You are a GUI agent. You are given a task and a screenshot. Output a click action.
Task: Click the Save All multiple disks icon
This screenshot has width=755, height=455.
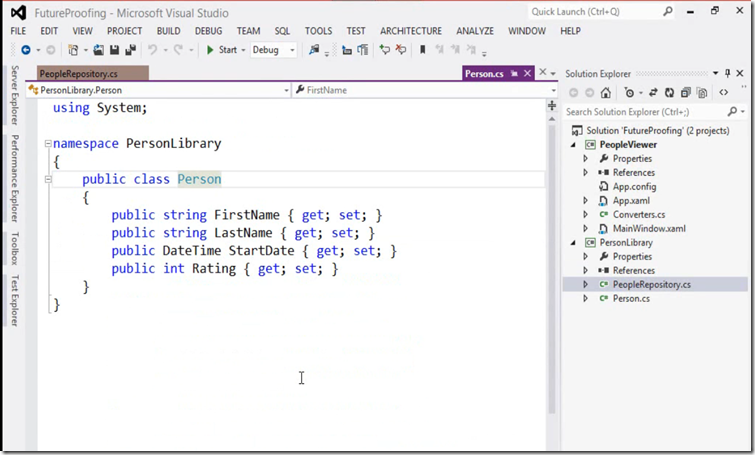(x=130, y=50)
